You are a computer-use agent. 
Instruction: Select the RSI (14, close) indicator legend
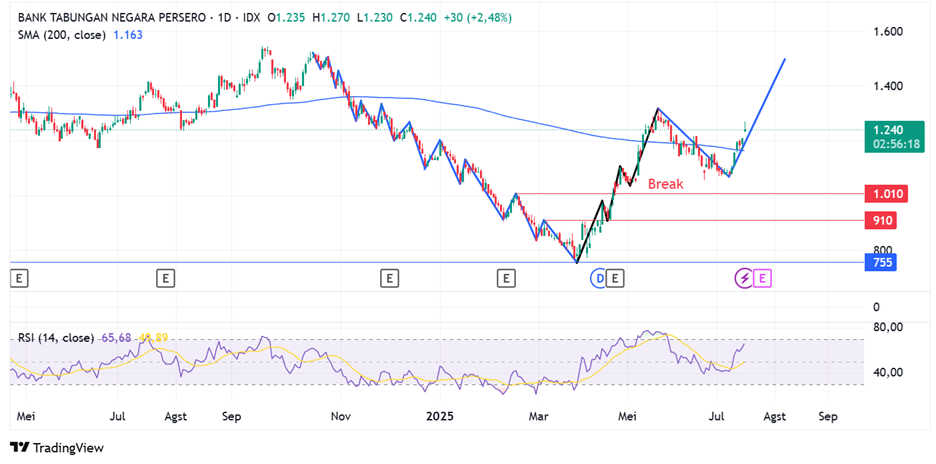point(56,337)
